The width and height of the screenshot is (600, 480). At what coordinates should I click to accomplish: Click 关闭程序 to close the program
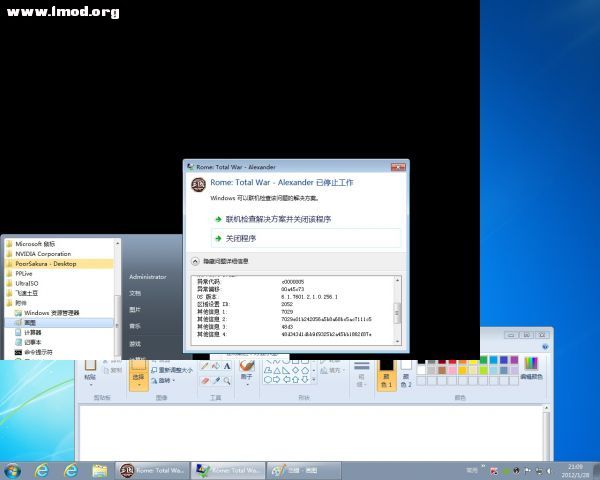coord(241,238)
